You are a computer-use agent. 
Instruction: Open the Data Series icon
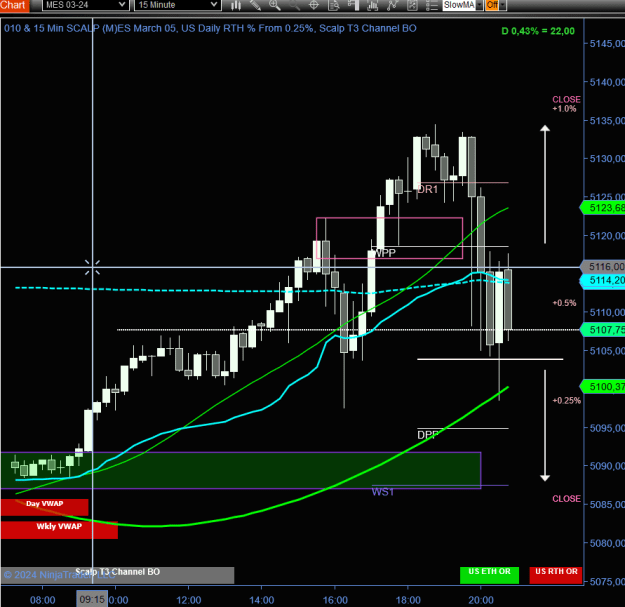click(373, 5)
